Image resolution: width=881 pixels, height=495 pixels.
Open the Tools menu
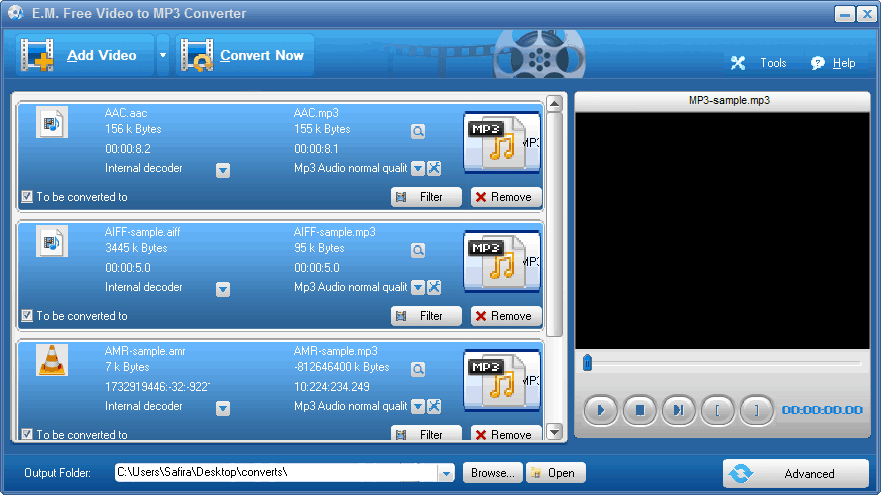coord(759,63)
